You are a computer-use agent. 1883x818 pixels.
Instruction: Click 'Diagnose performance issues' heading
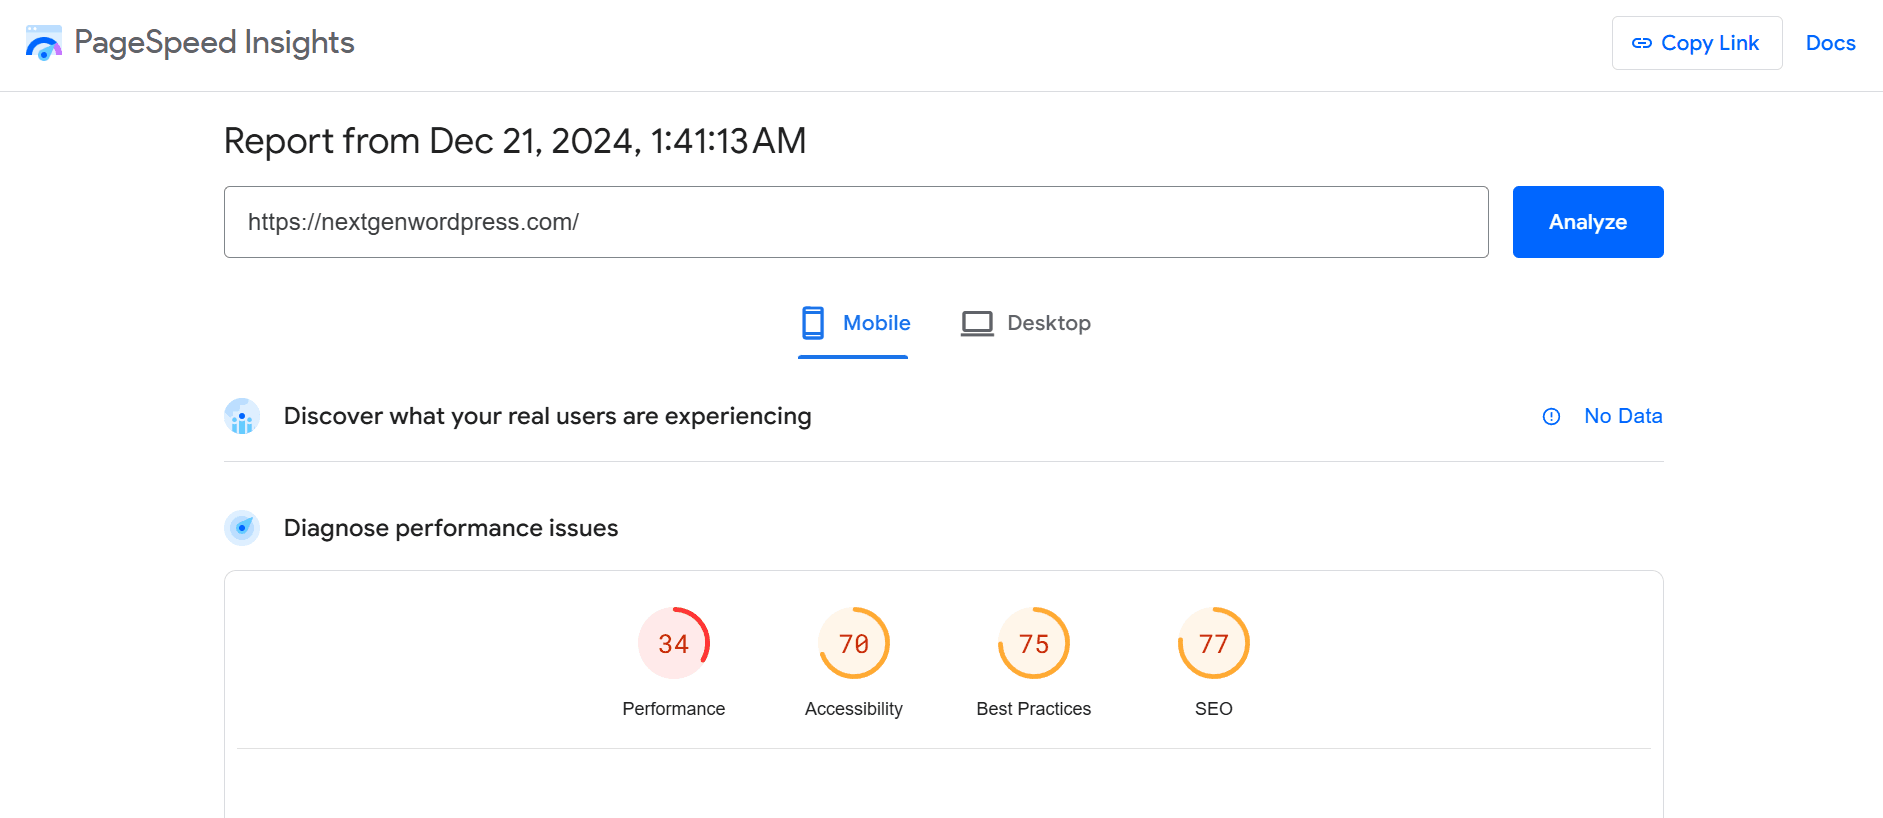[451, 528]
